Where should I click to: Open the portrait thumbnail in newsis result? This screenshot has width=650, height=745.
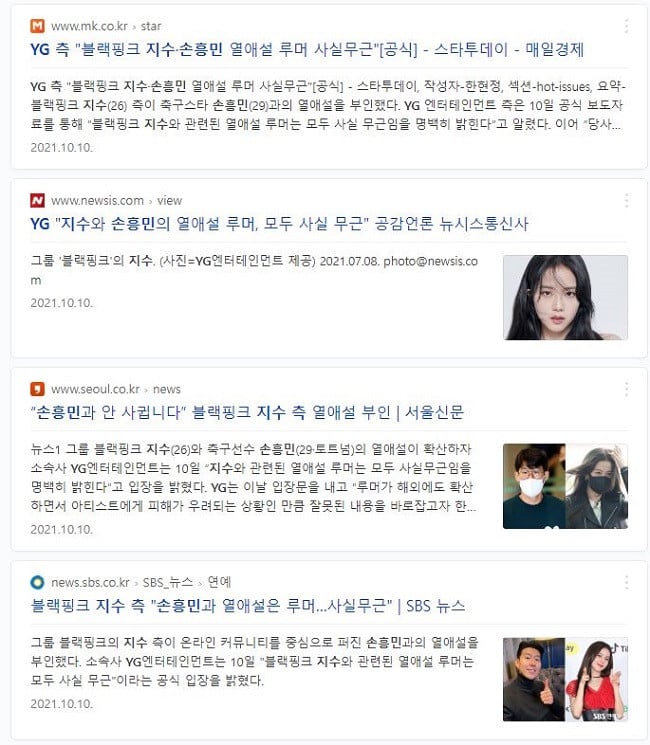(565, 297)
